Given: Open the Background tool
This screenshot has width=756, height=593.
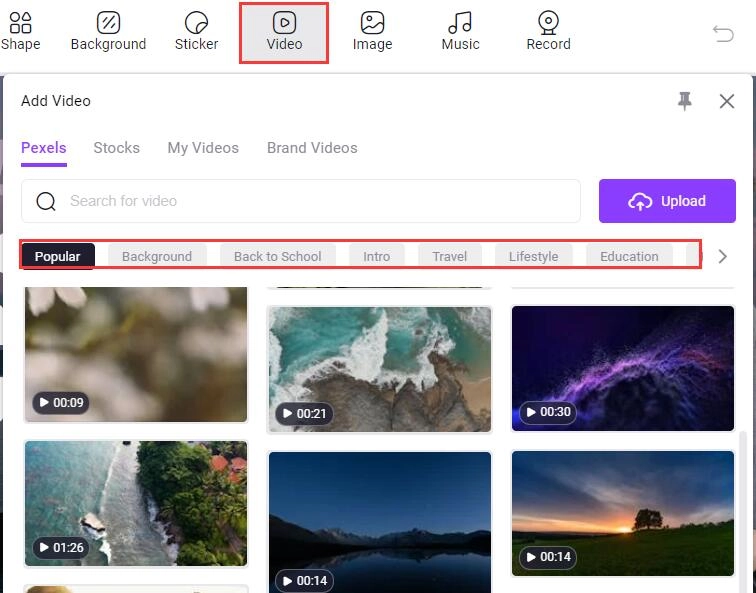Looking at the screenshot, I should (108, 31).
